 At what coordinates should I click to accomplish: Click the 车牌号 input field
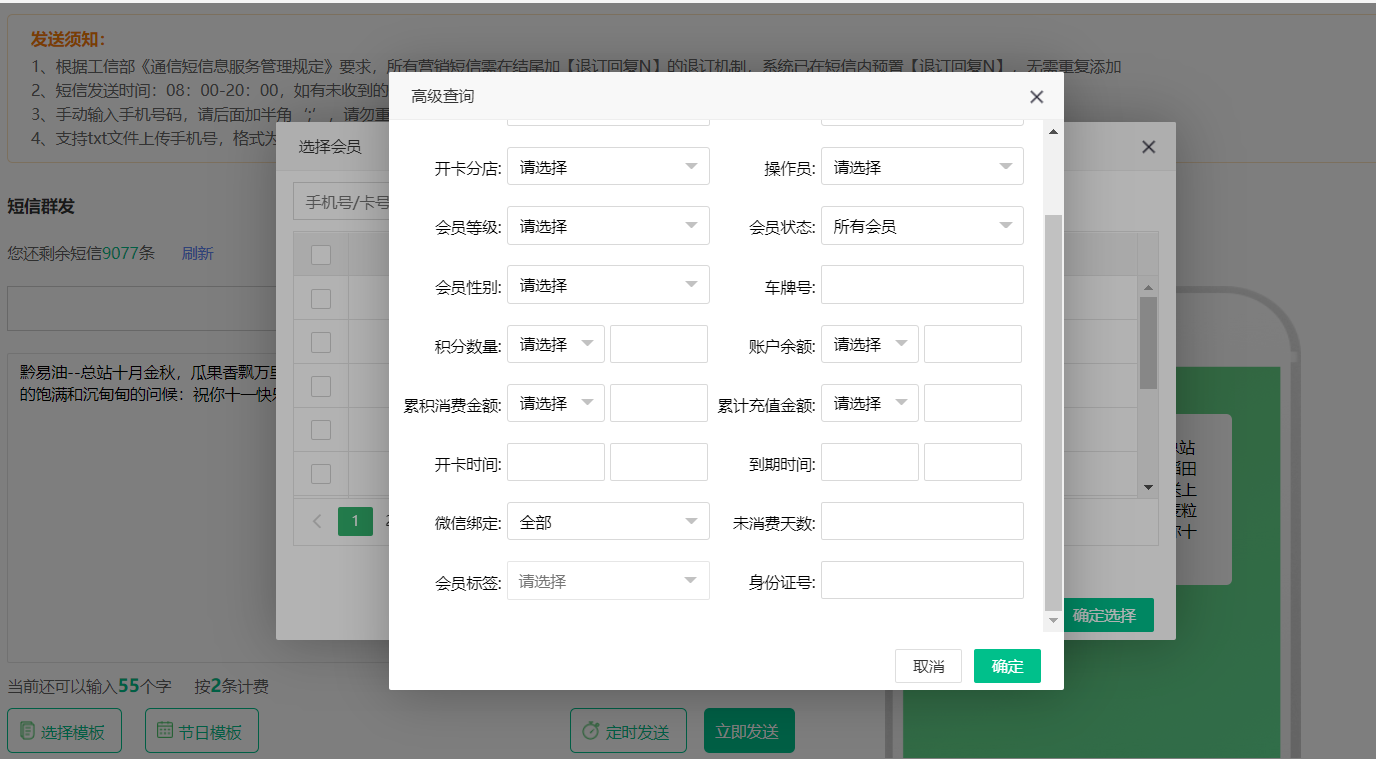(921, 284)
